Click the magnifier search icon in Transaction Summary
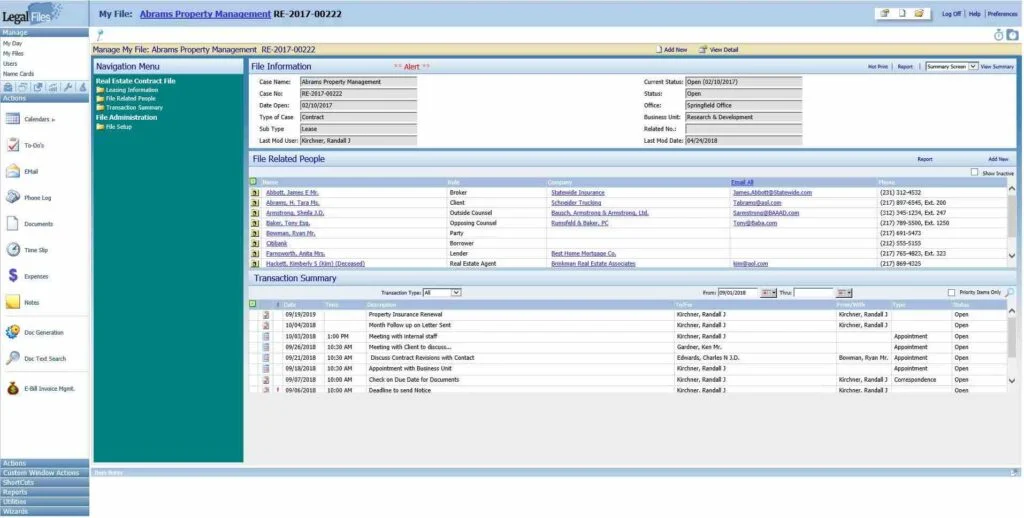 tap(1010, 293)
